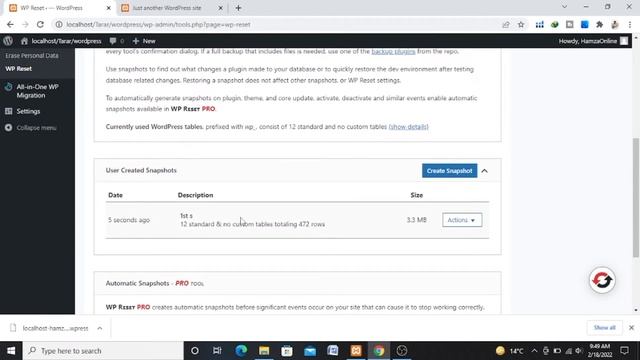The image size is (640, 360).
Task: Collapse the admin sidebar menu
Action: 31,128
